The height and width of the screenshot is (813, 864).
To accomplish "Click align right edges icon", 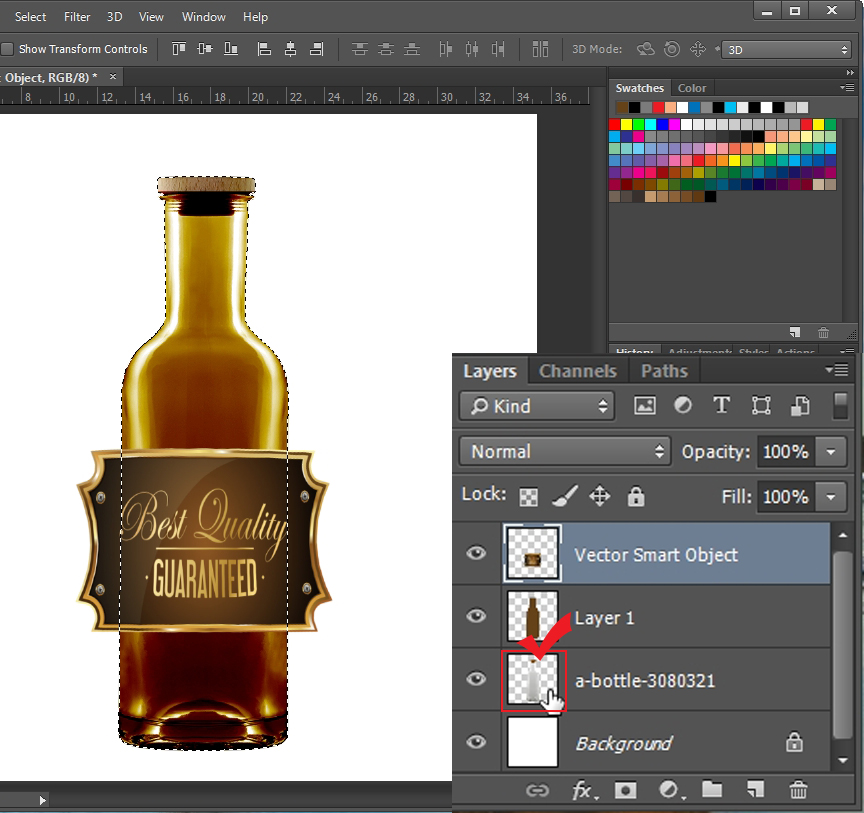I will click(x=316, y=49).
